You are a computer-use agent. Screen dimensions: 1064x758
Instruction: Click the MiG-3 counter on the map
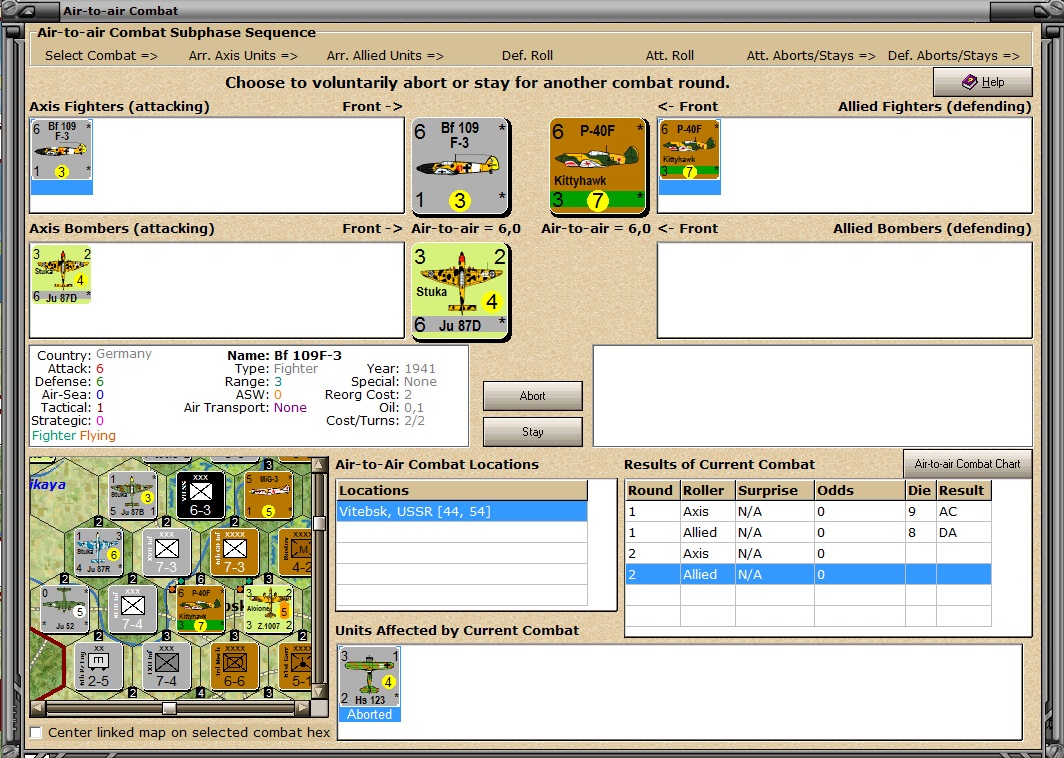[x=269, y=495]
